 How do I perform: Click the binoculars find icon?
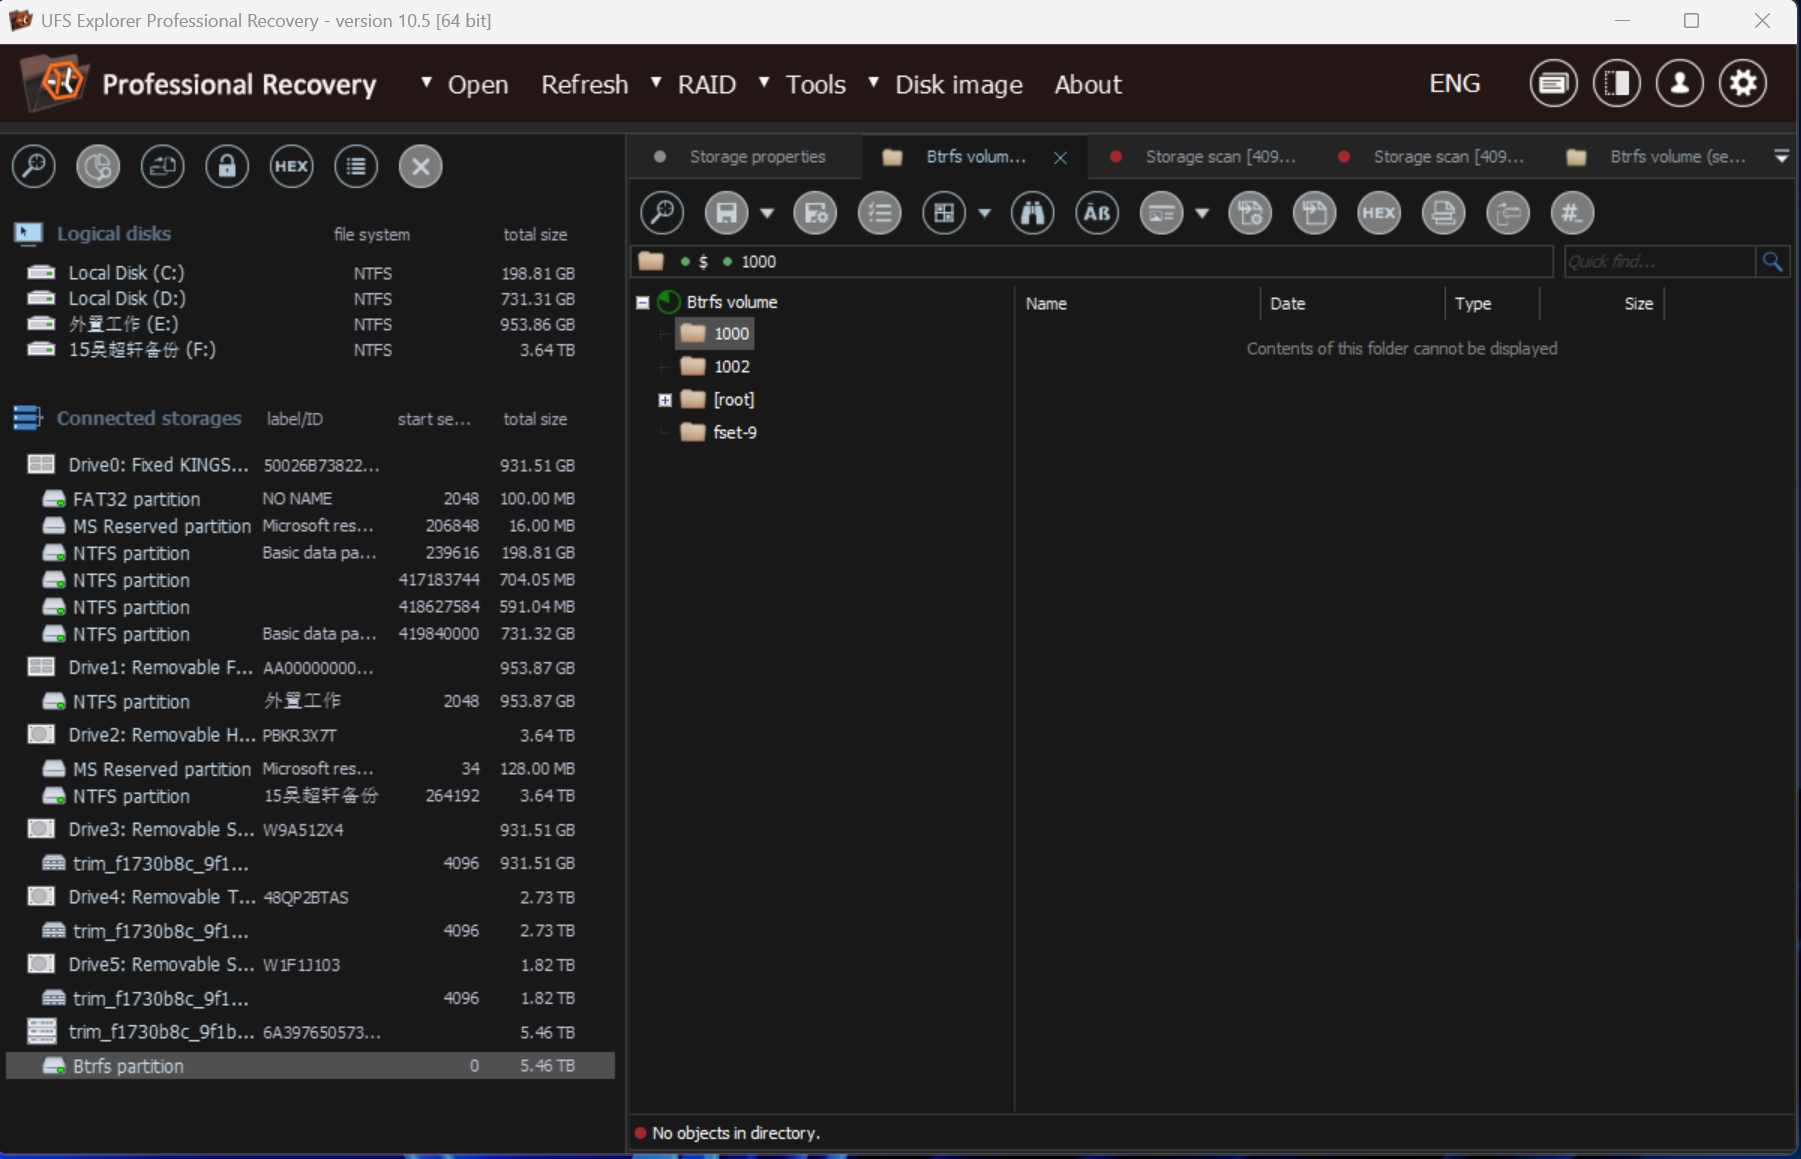[x=1033, y=213]
